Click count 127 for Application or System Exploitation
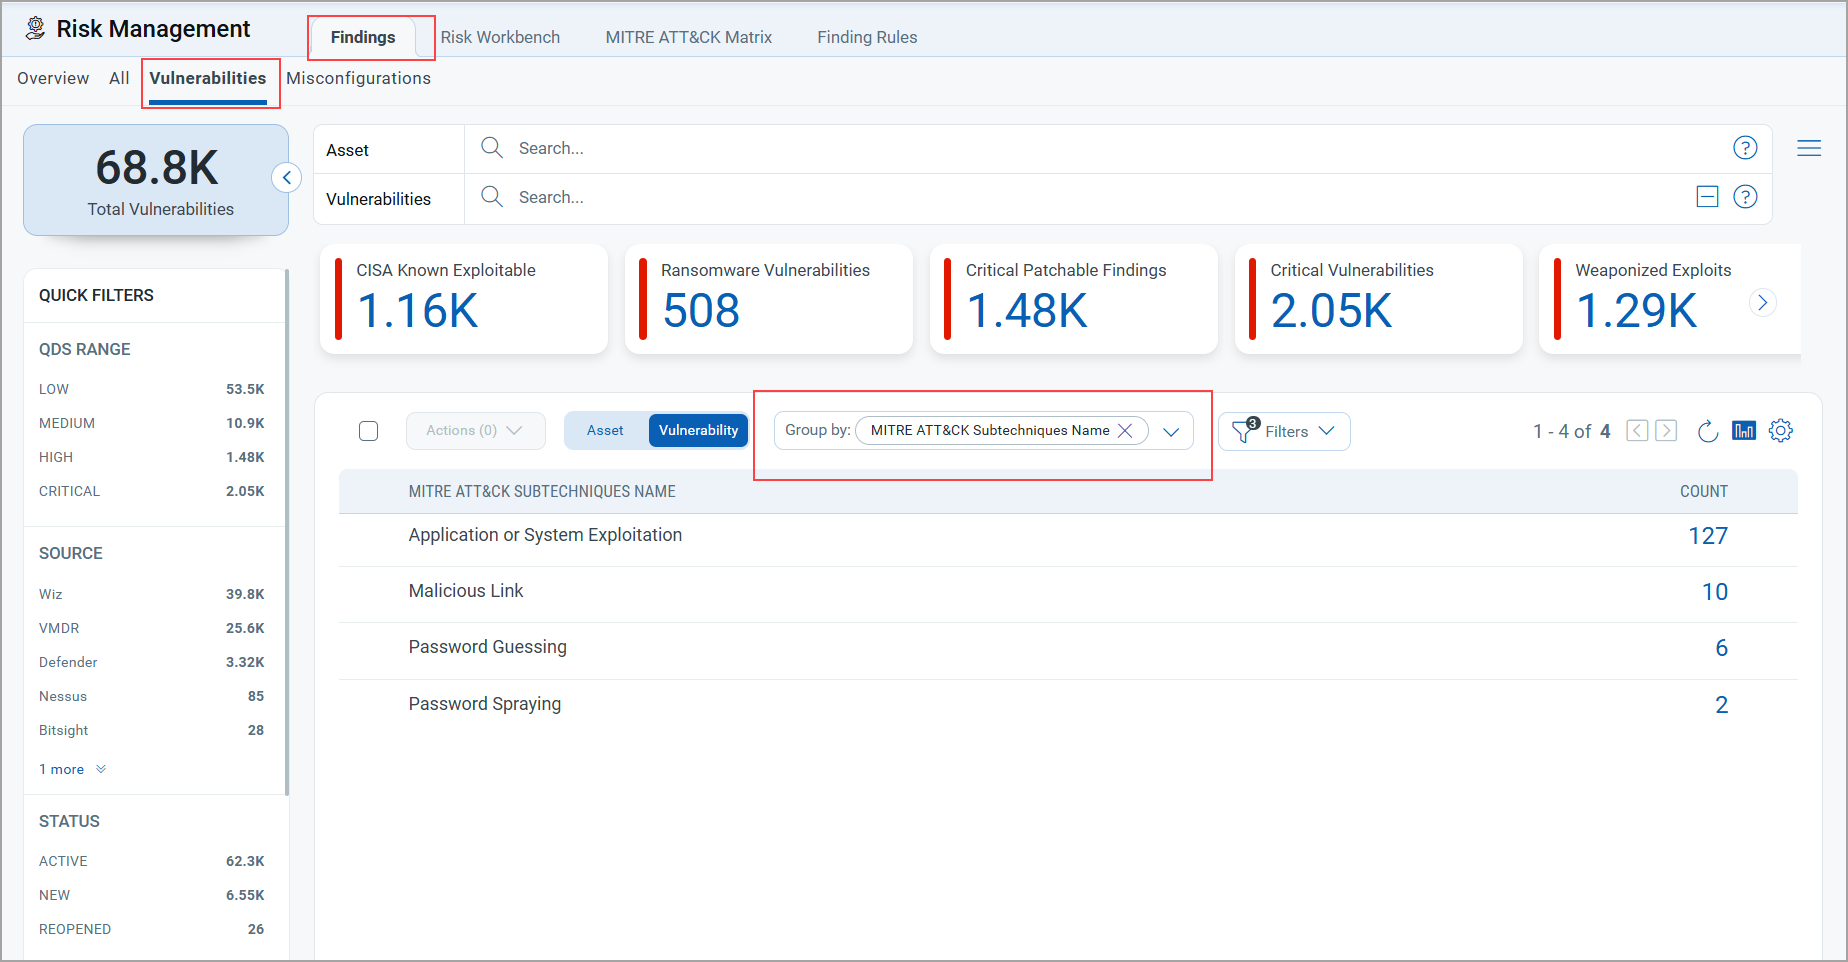1848x962 pixels. point(1708,536)
